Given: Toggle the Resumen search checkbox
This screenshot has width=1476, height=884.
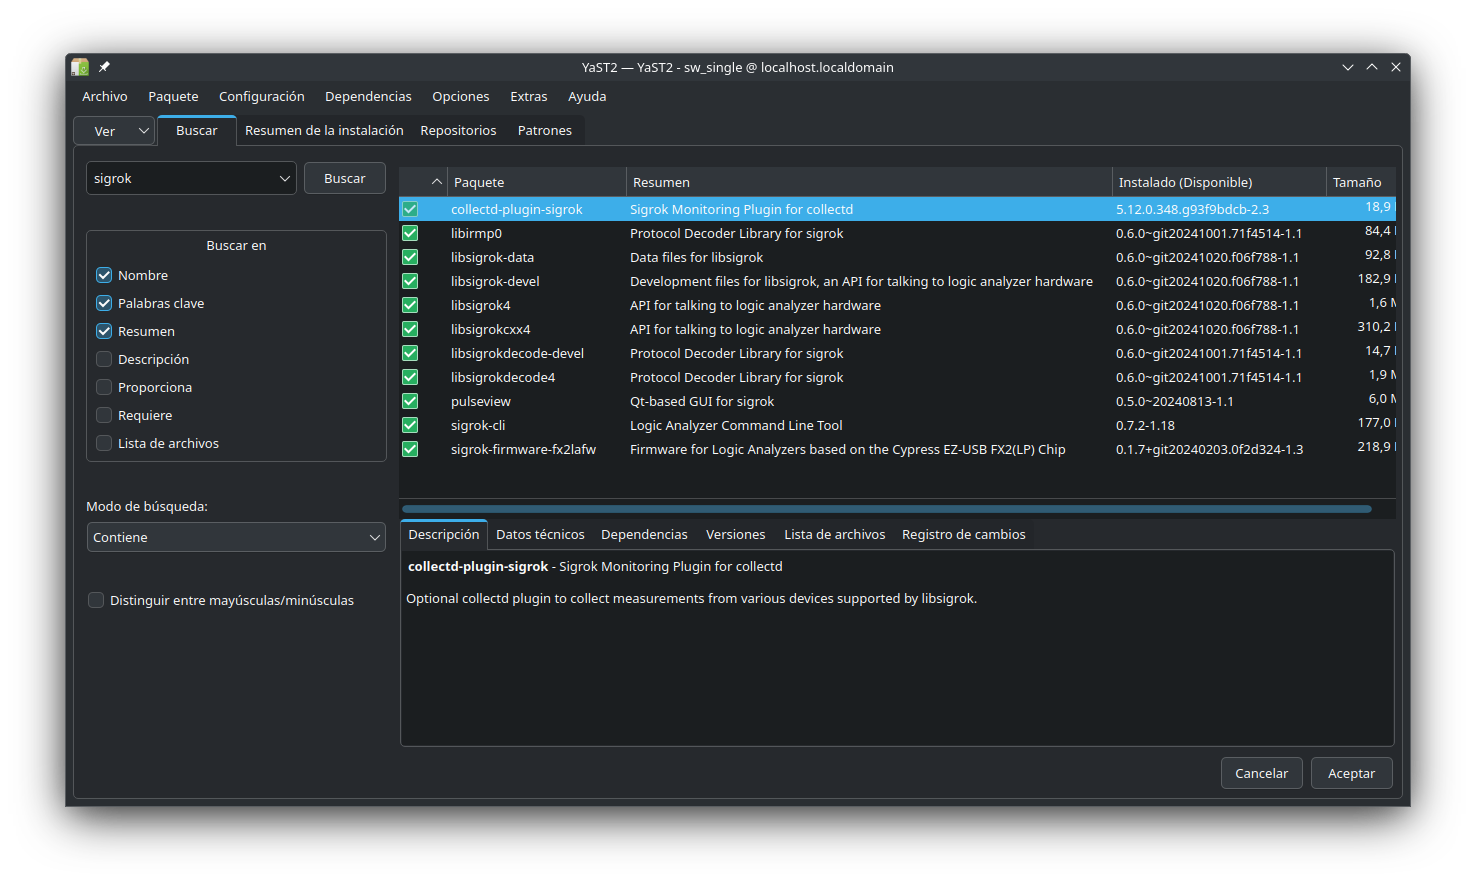Looking at the screenshot, I should 104,331.
